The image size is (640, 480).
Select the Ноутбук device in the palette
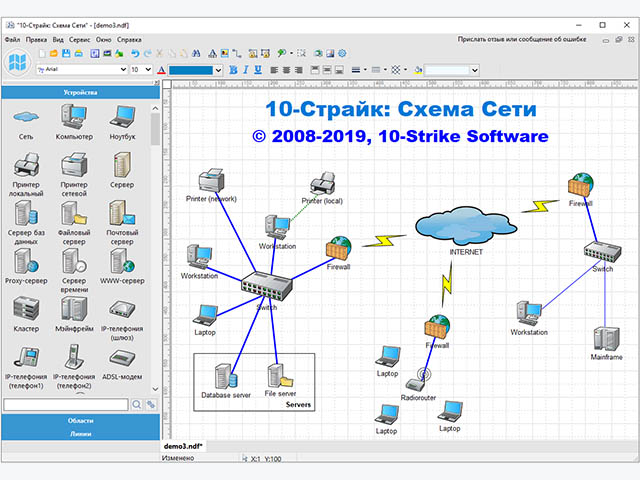(x=122, y=120)
